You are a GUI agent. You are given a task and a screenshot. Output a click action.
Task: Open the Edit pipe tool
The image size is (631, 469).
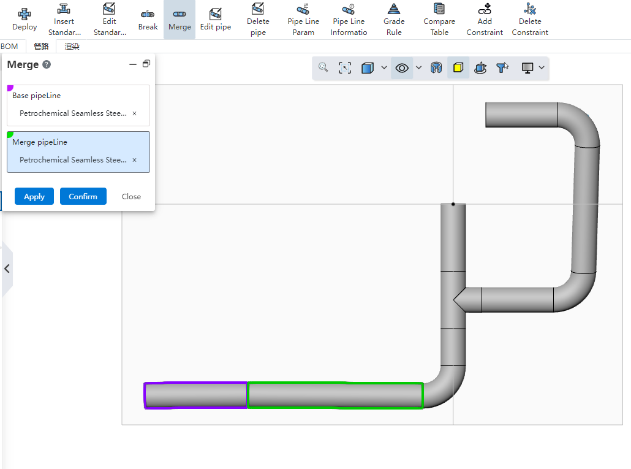(215, 20)
